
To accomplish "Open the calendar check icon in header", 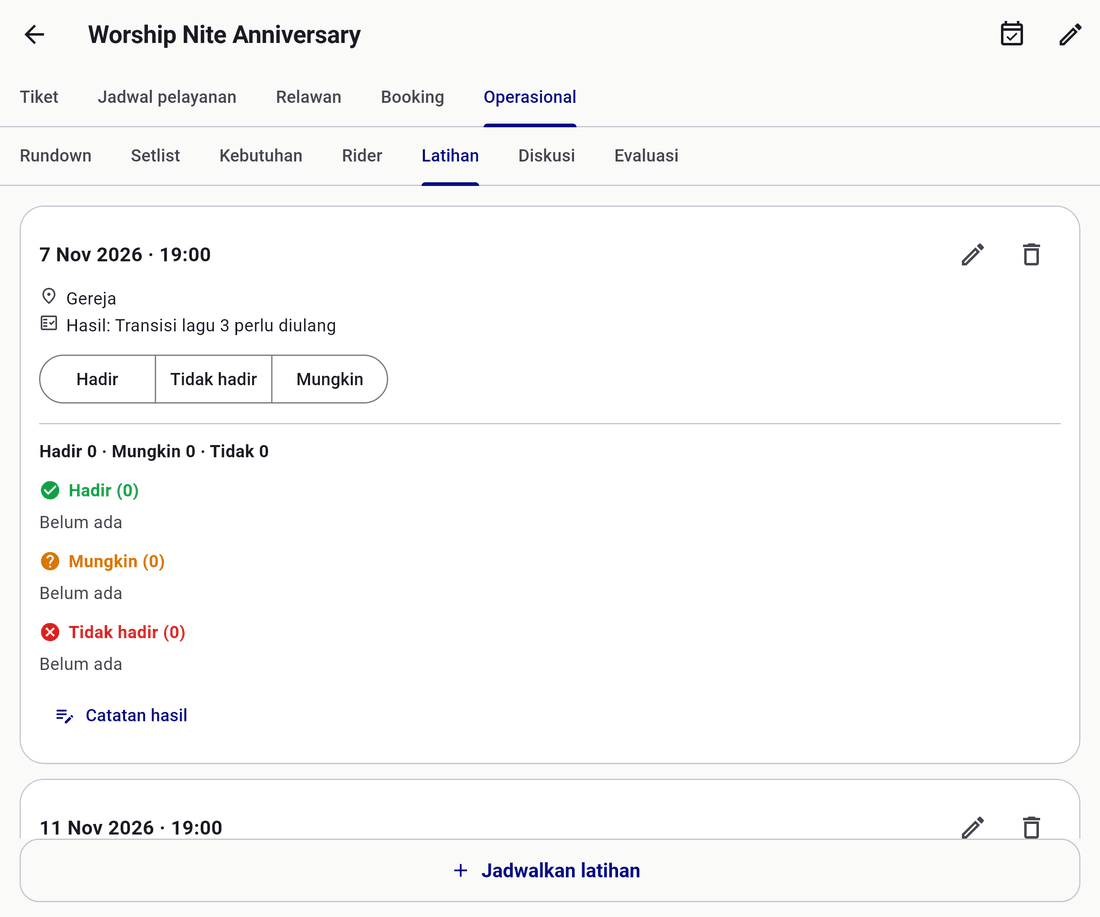I will click(1012, 34).
